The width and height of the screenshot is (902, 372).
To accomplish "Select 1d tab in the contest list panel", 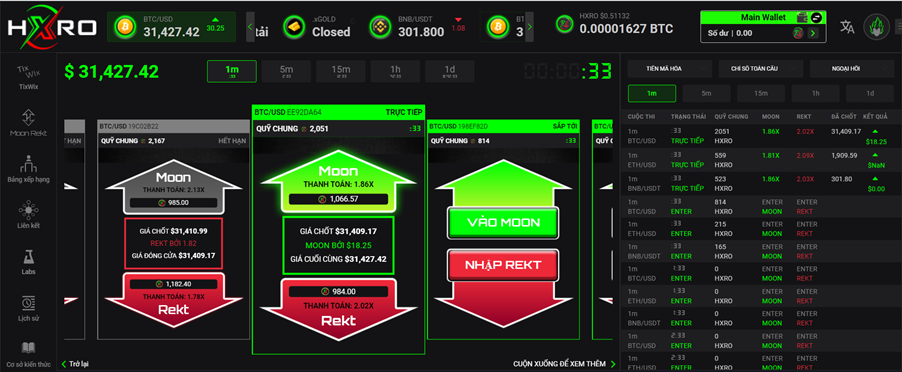I will coord(870,93).
